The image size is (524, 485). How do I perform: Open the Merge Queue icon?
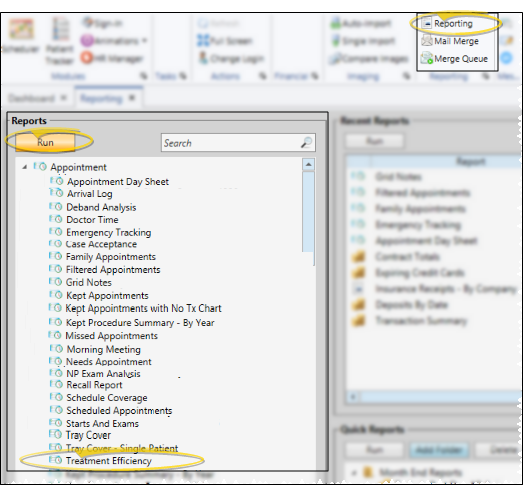427,58
